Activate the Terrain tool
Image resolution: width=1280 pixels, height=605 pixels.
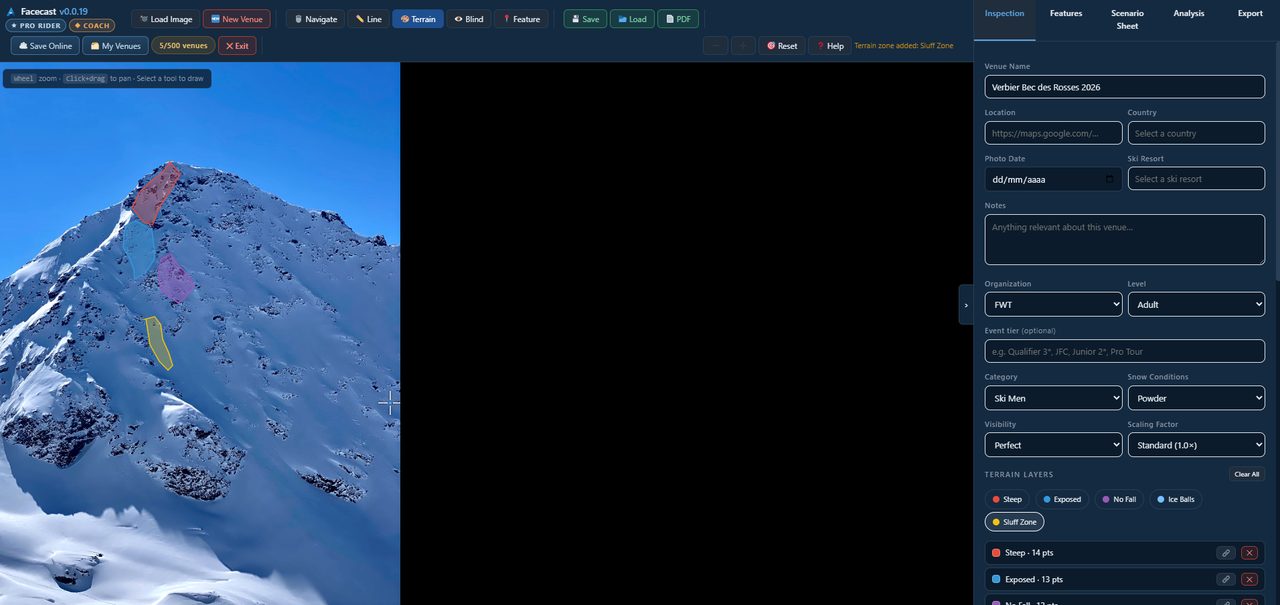[418, 19]
